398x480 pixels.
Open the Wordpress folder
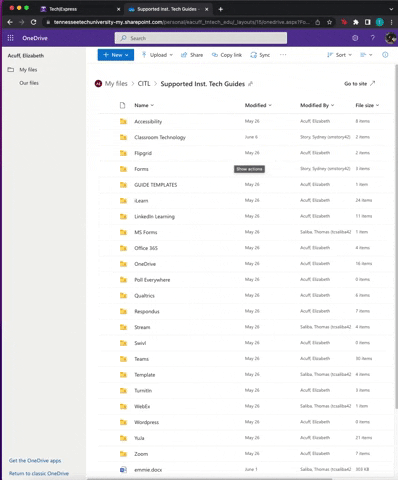pyautogui.click(x=146, y=422)
